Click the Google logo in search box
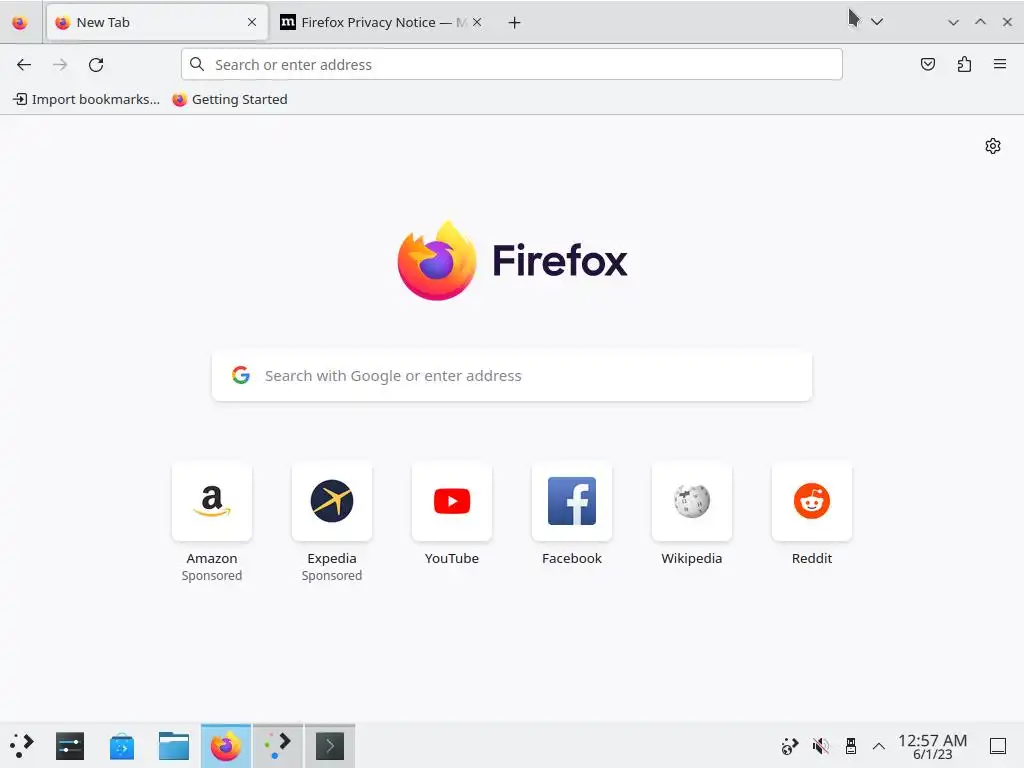1024x768 pixels. pos(241,375)
